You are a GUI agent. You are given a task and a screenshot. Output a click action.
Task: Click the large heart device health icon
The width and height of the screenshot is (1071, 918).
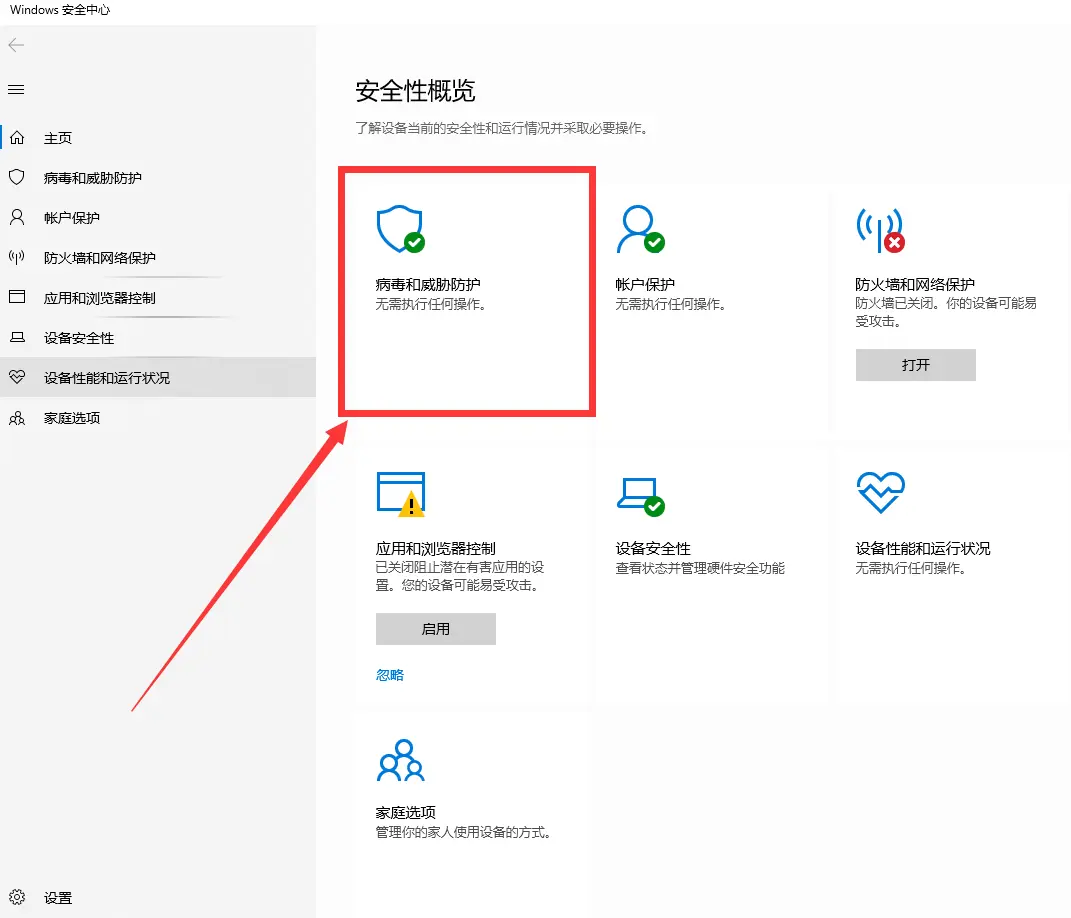coord(881,492)
